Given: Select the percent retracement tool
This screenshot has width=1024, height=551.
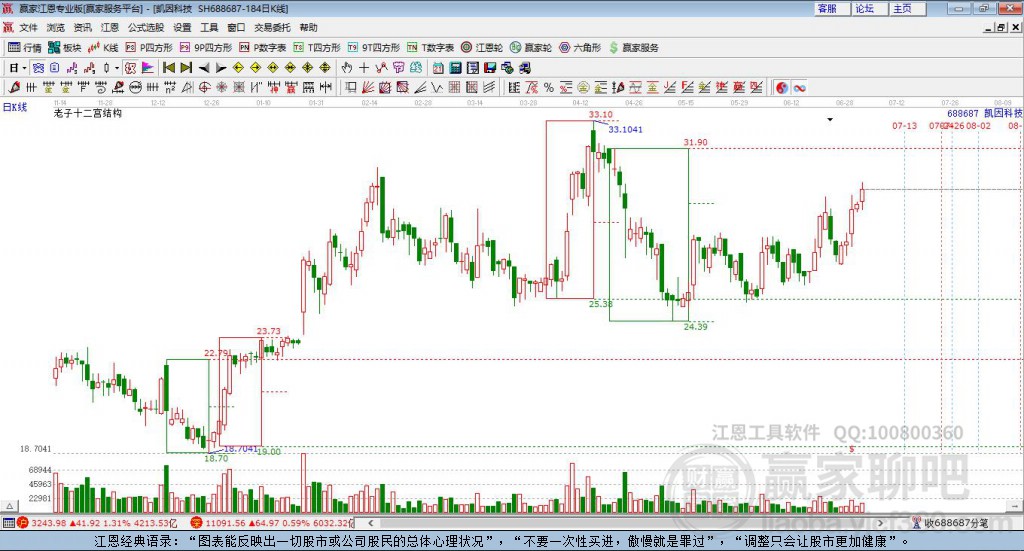Looking at the screenshot, I should click(549, 87).
